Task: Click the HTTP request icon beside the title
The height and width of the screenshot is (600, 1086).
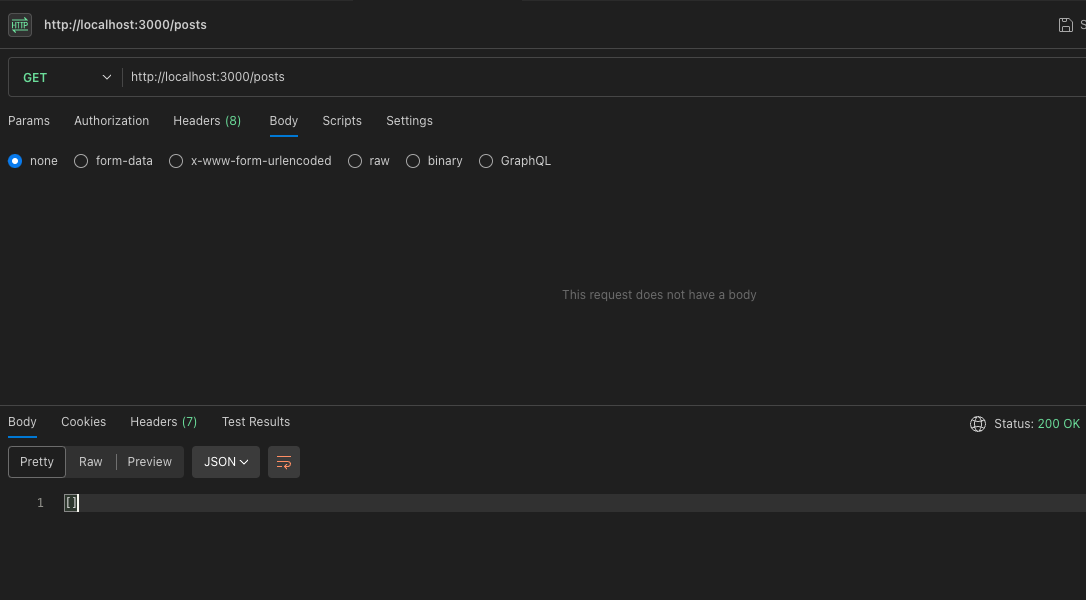Action: pyautogui.click(x=20, y=25)
